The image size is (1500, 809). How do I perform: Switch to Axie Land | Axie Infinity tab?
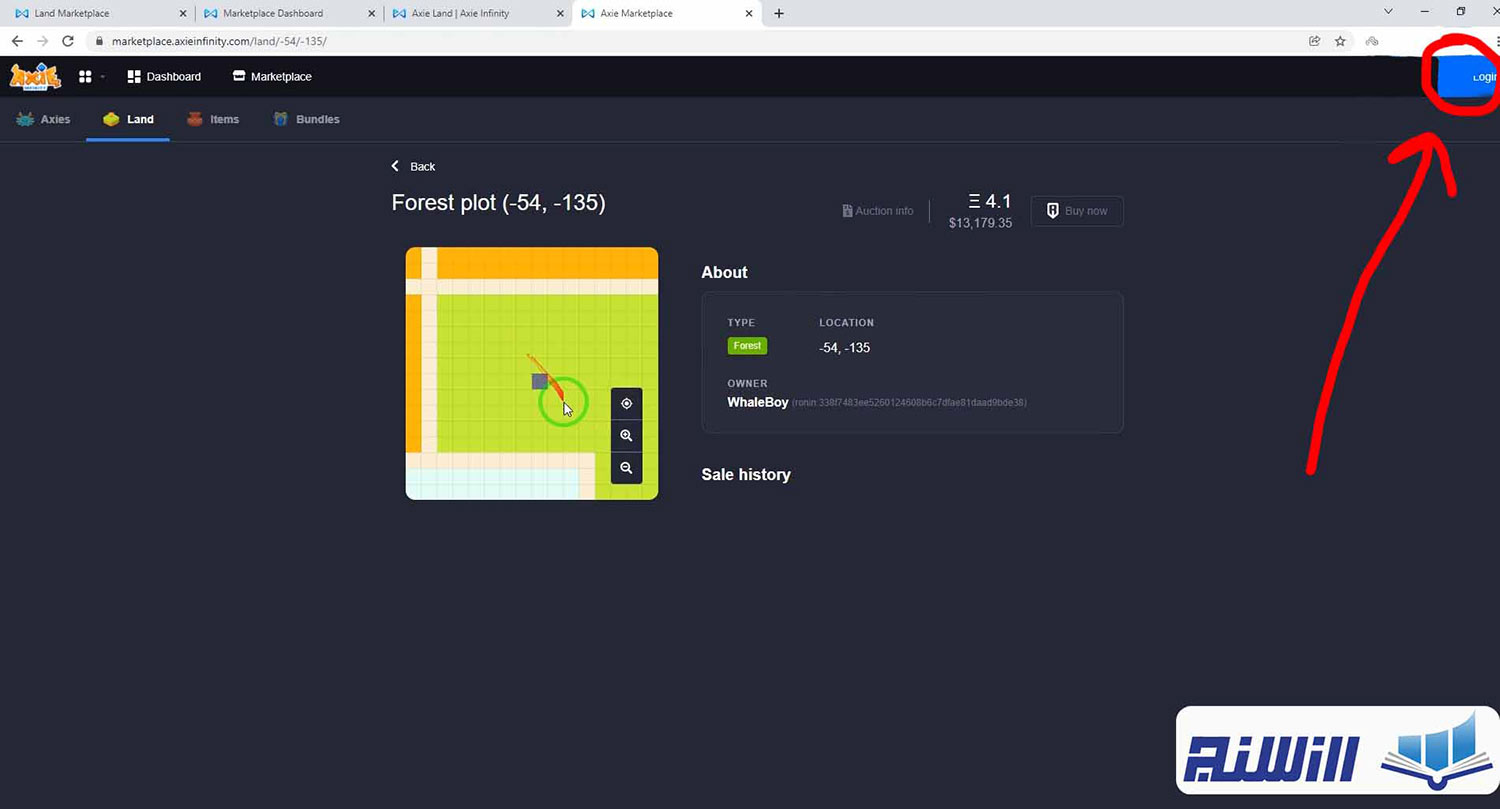click(x=477, y=14)
